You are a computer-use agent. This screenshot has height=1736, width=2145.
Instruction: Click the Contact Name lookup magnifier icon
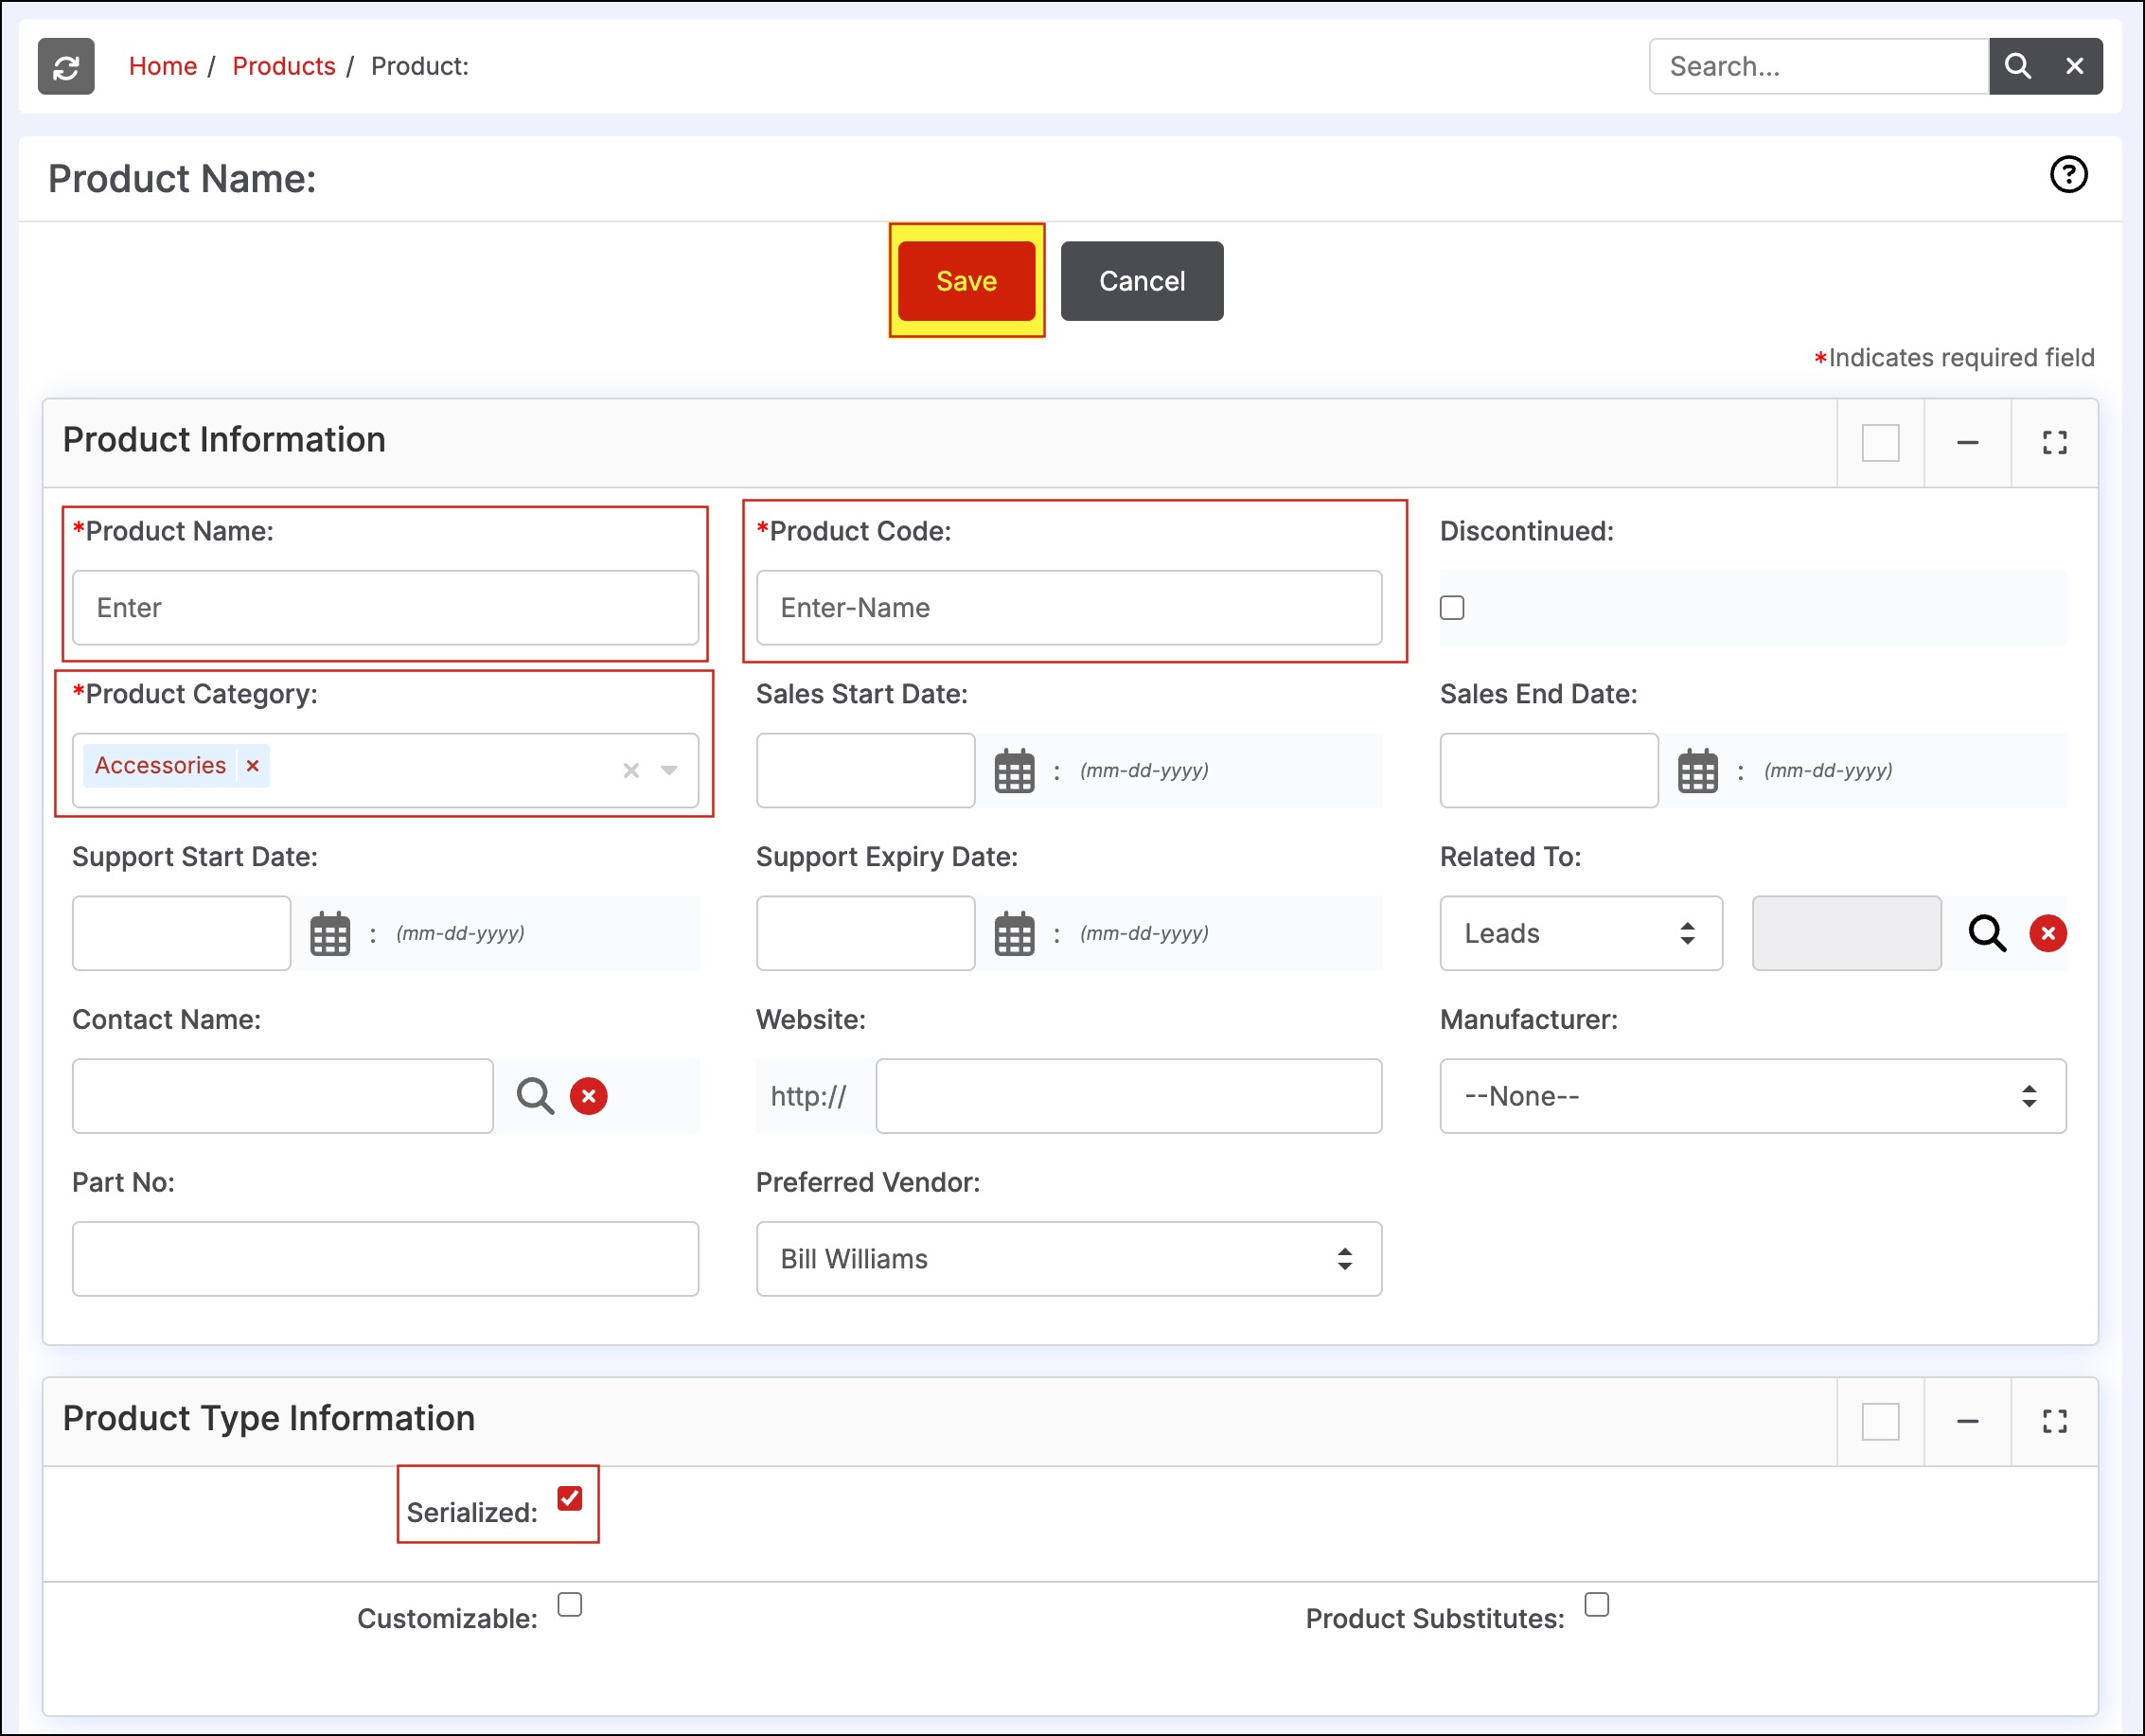point(535,1097)
